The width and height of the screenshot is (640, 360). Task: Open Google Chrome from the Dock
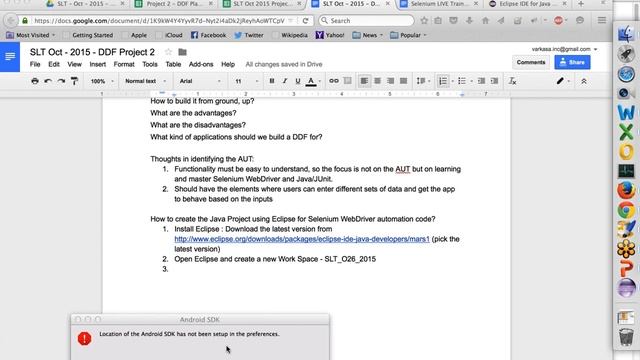coord(626,210)
